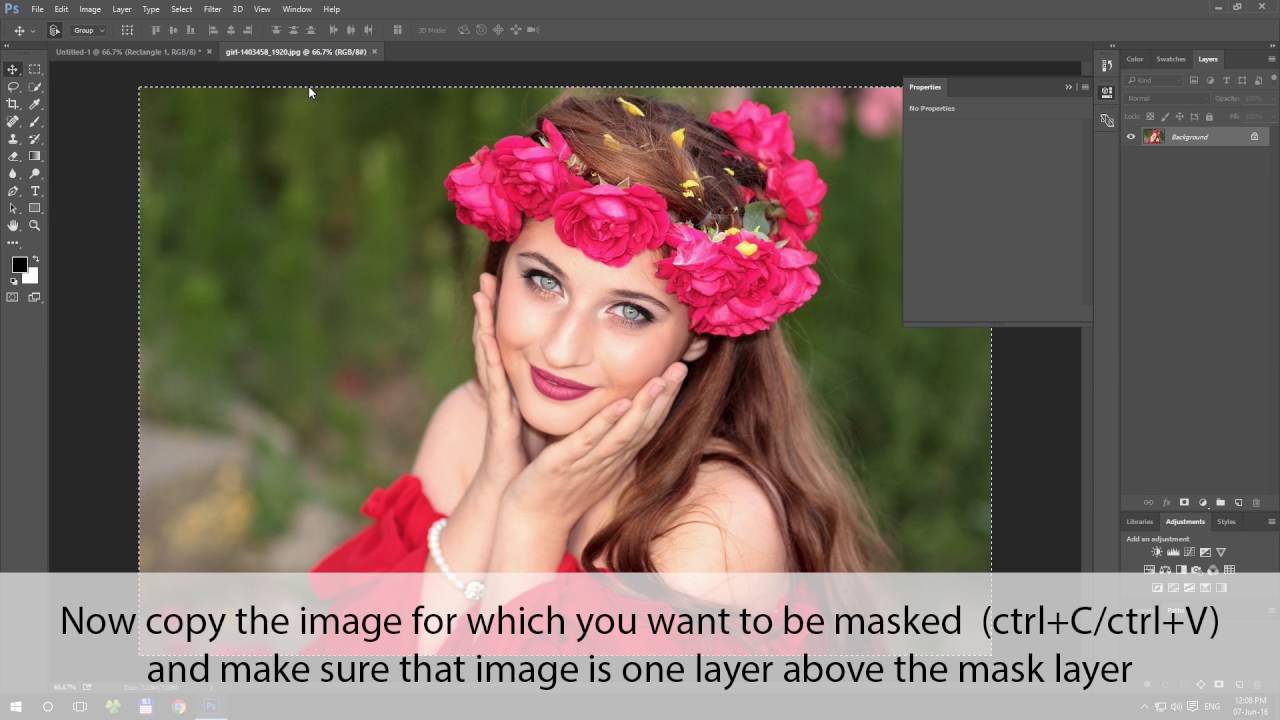Select the Crop tool
Screen dimensions: 1280x720
coord(13,104)
